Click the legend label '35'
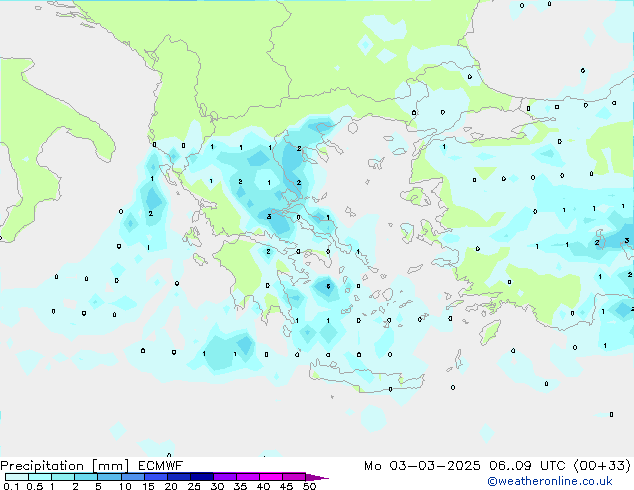 point(240,486)
